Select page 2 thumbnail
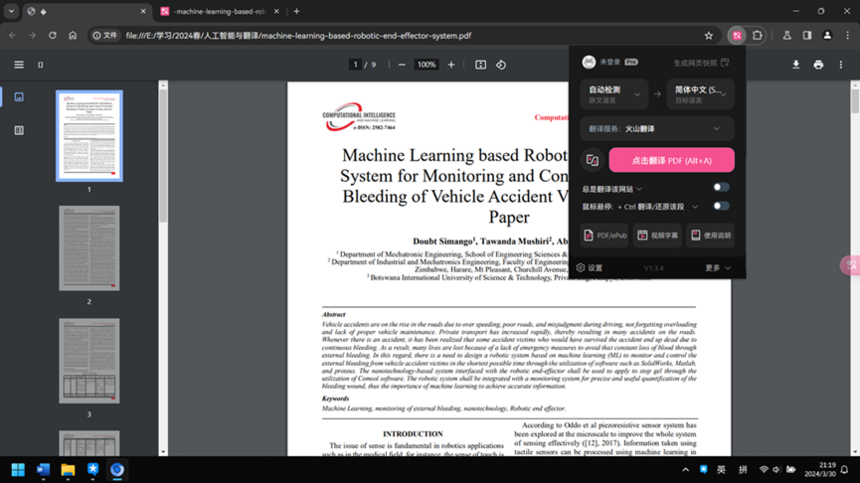 tap(89, 248)
